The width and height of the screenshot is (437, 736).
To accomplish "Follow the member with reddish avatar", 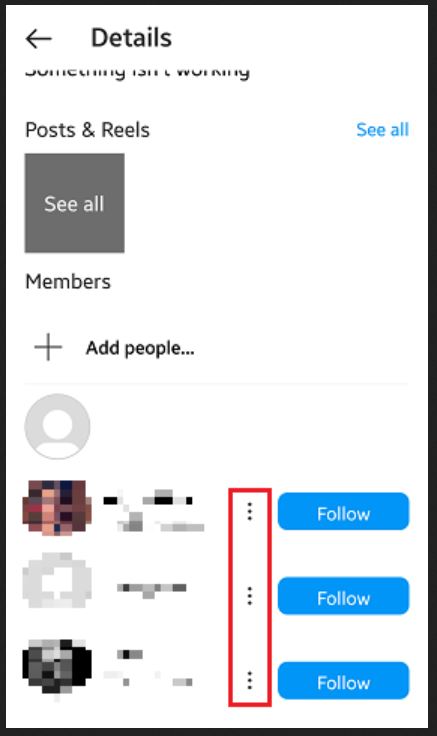I will point(344,511).
